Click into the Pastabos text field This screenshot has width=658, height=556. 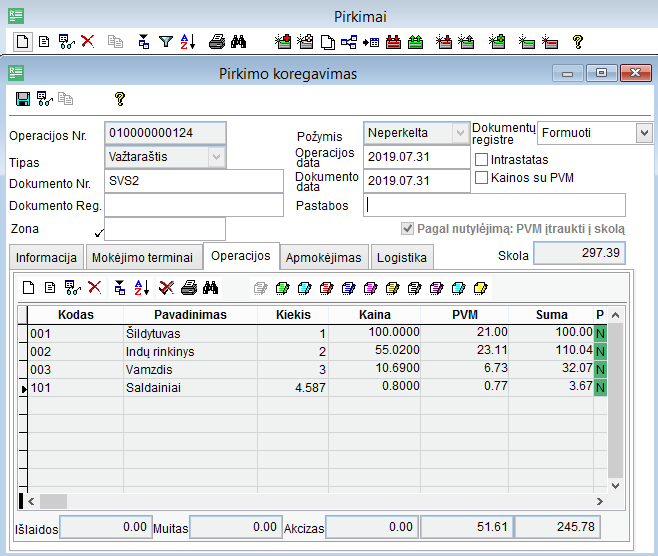click(494, 205)
